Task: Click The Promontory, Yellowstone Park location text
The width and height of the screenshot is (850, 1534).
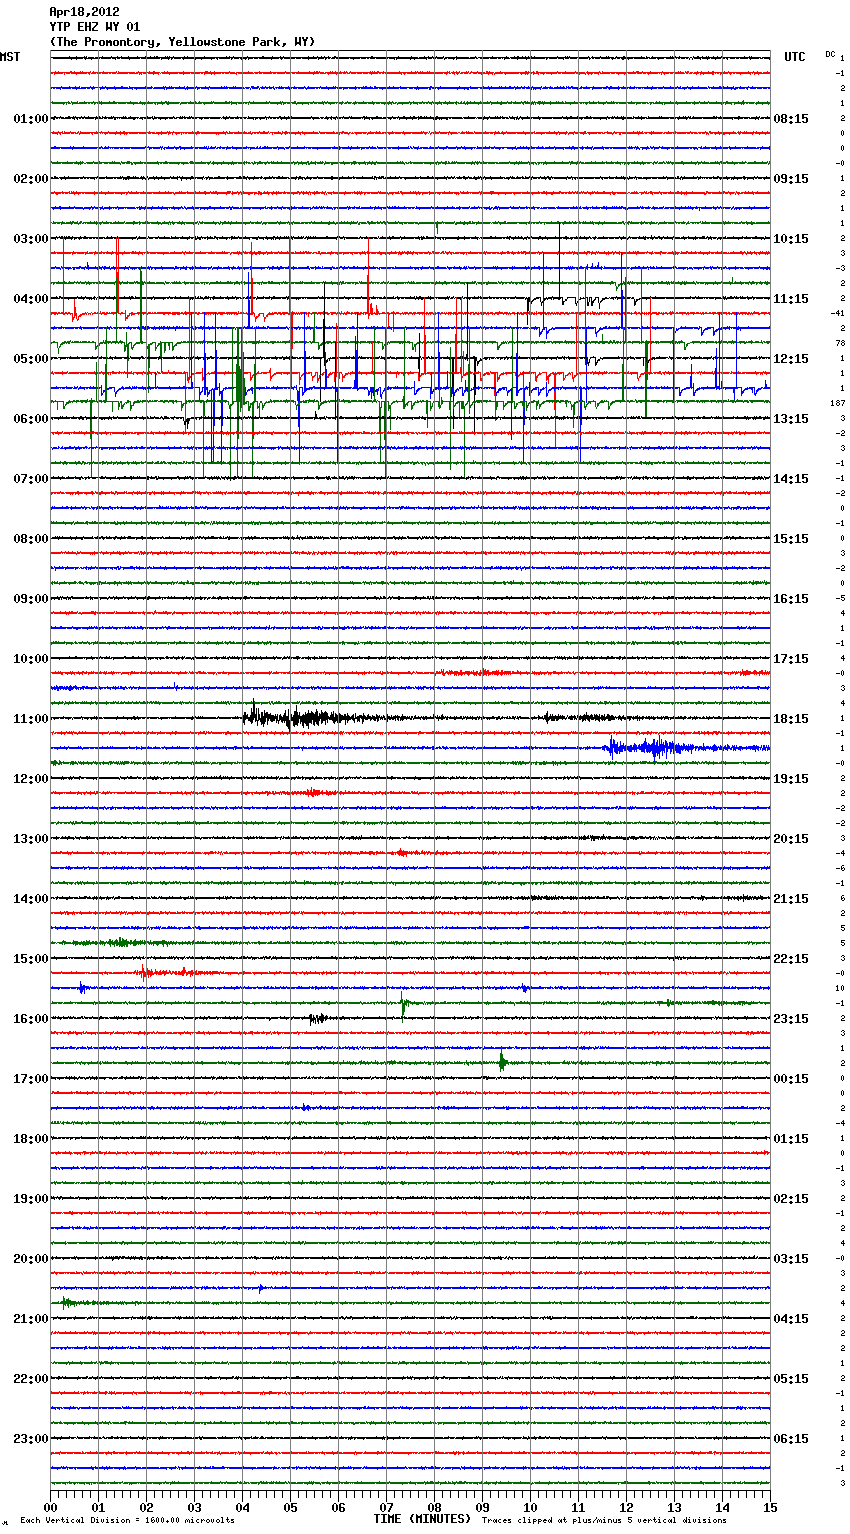Action: (x=182, y=42)
